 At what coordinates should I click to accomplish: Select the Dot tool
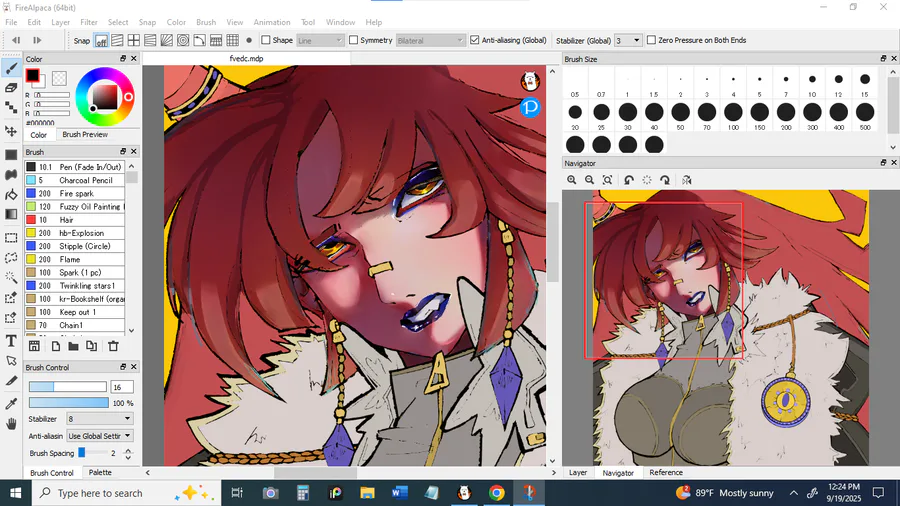(x=11, y=108)
